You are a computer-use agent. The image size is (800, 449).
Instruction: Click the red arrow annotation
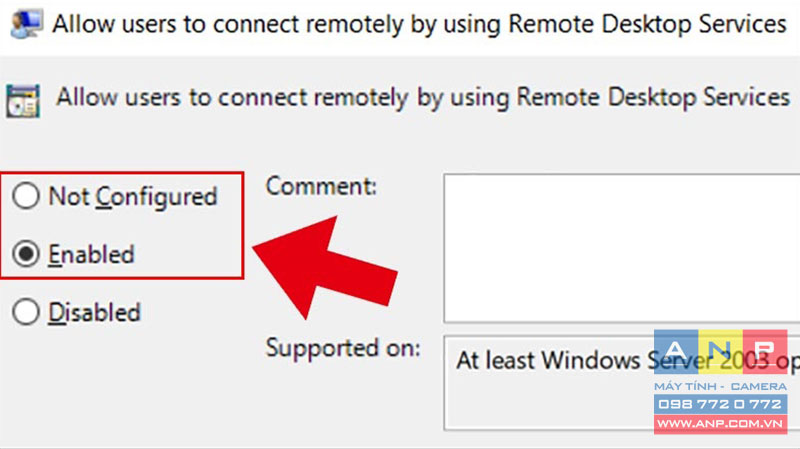[325, 268]
